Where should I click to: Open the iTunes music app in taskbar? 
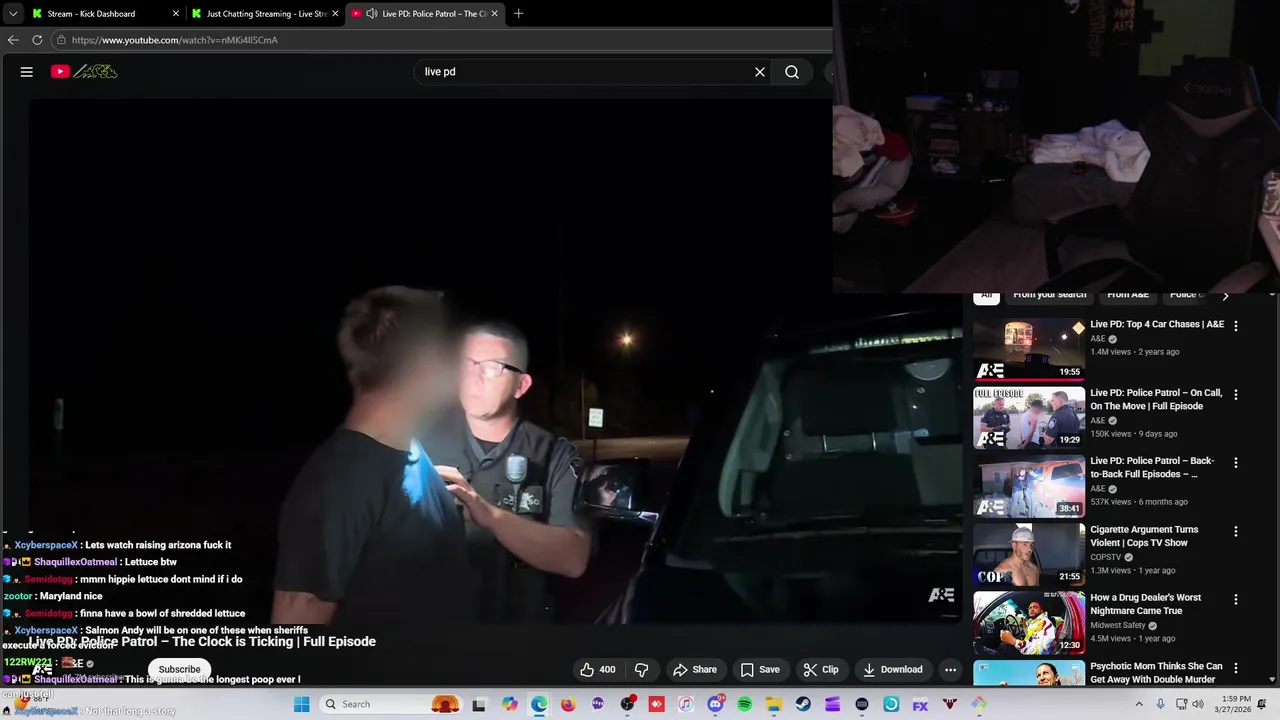pyautogui.click(x=685, y=704)
